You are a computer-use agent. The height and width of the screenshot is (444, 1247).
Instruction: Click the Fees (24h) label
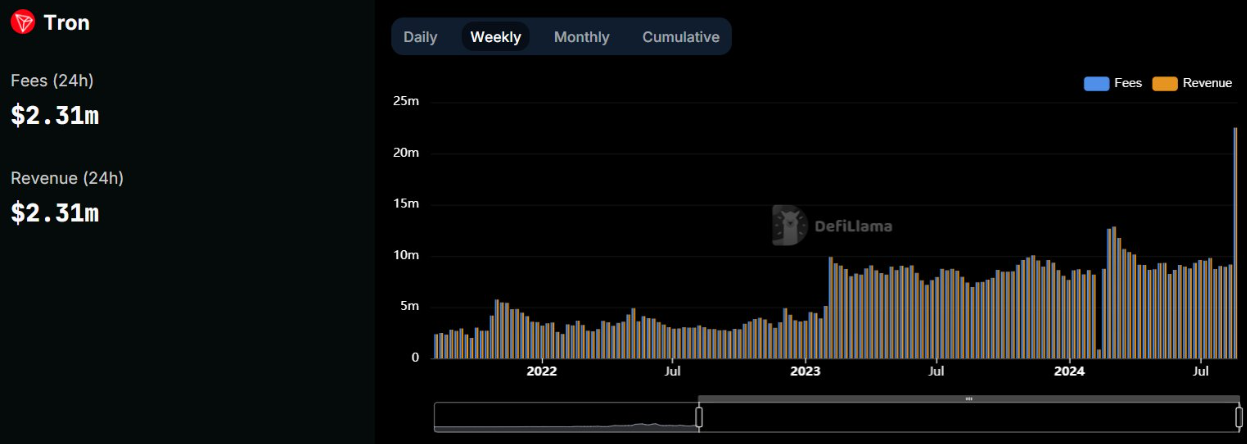click(52, 80)
